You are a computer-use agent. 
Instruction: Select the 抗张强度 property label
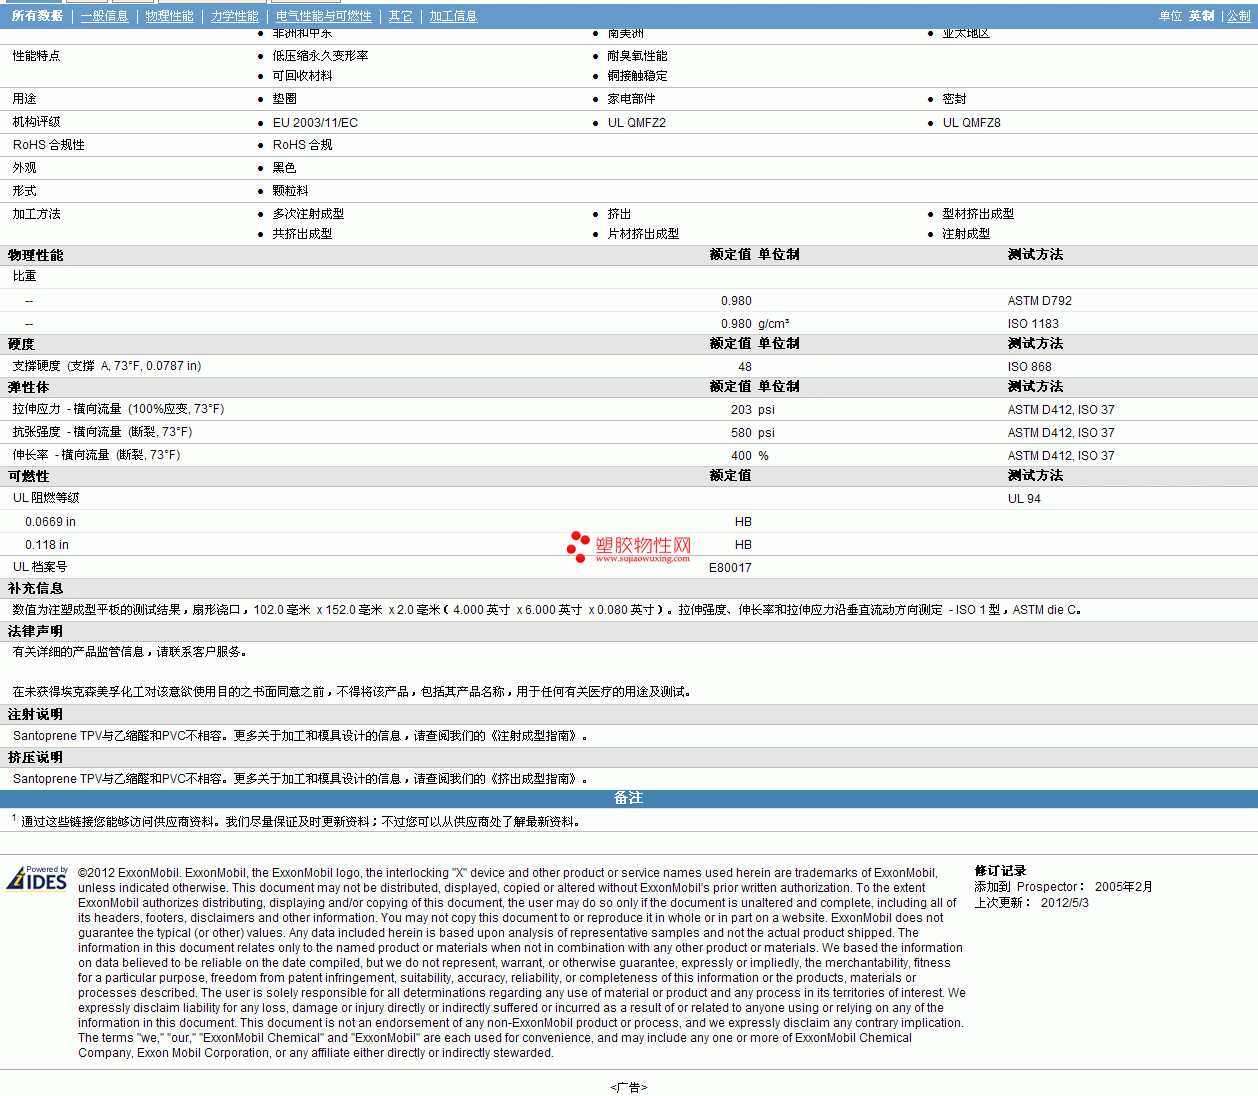pos(102,432)
